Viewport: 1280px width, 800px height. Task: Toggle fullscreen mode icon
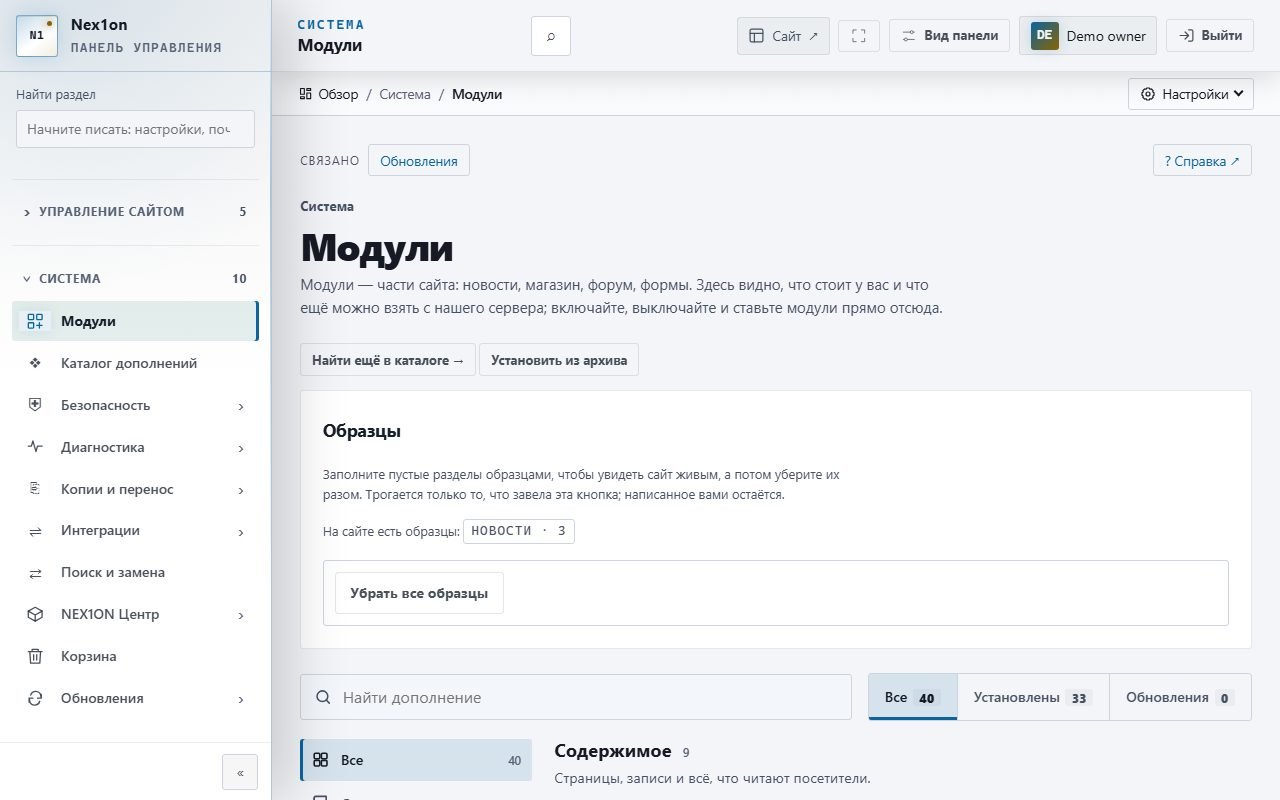pos(858,36)
